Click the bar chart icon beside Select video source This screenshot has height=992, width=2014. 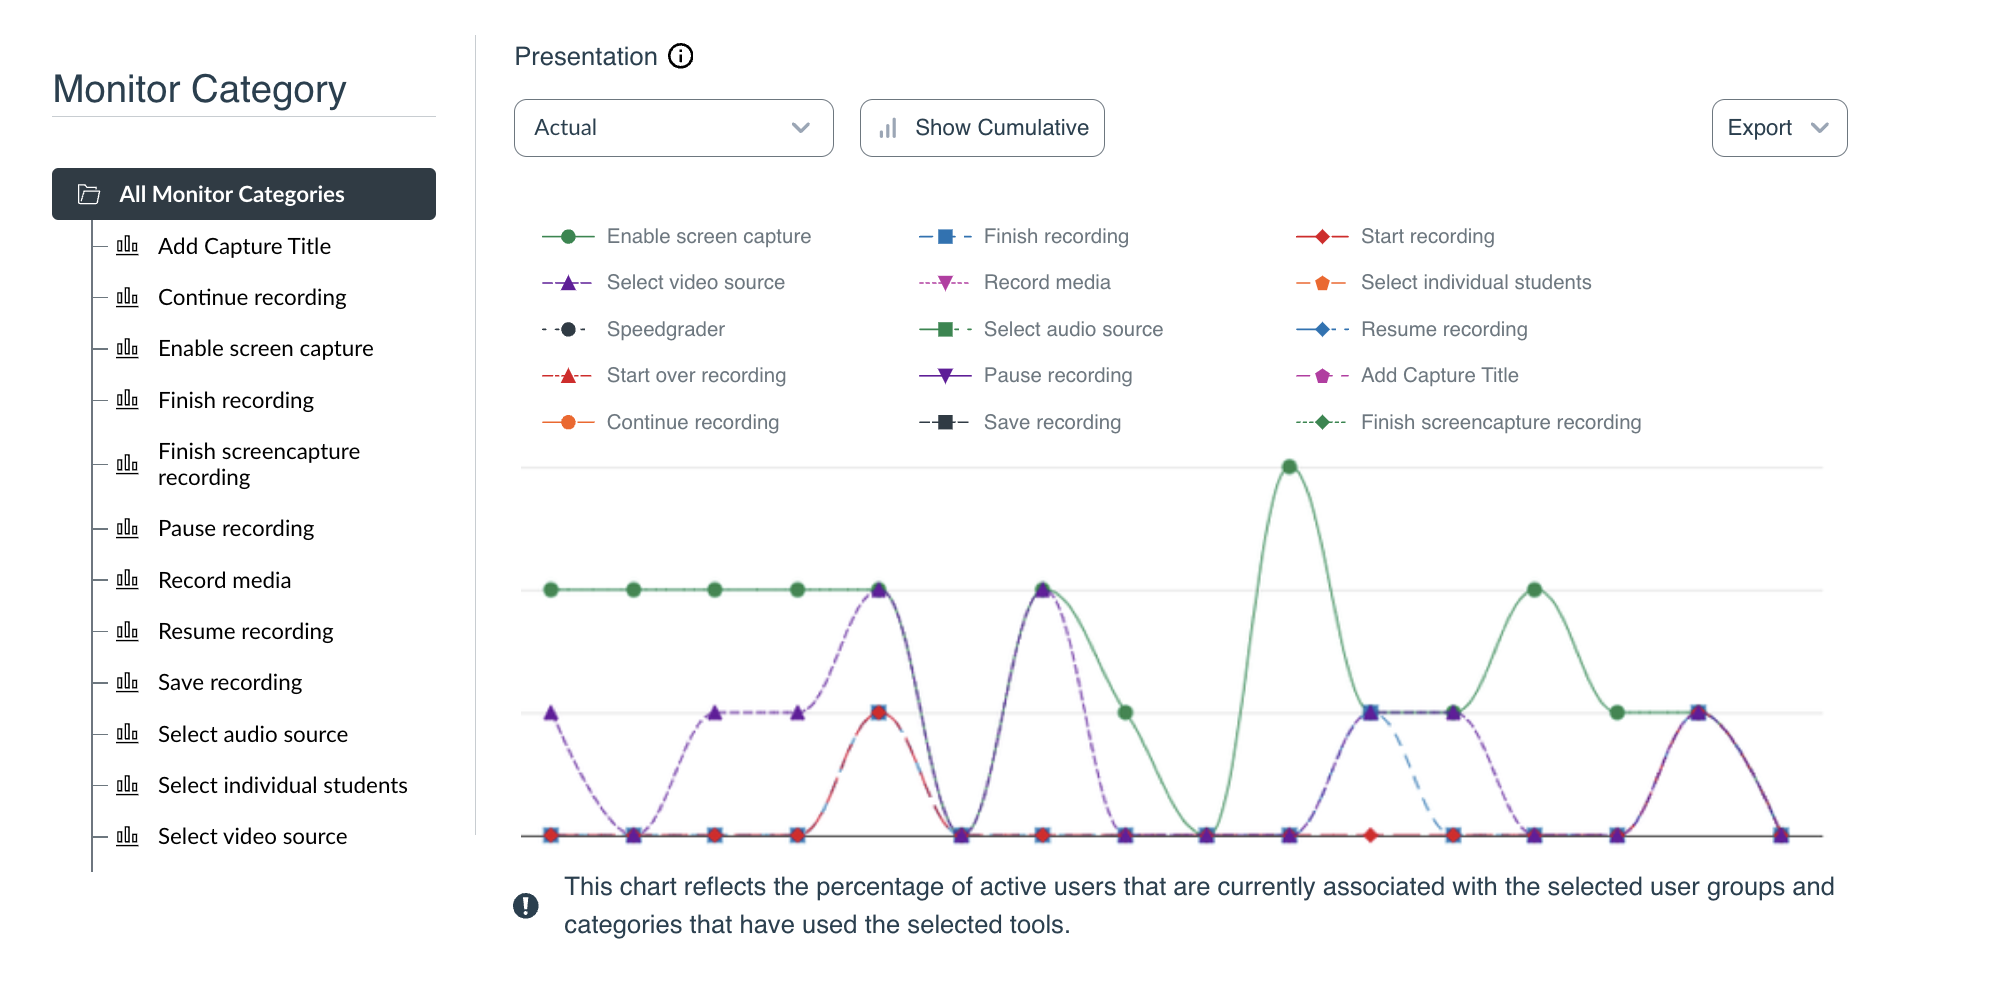tap(128, 835)
